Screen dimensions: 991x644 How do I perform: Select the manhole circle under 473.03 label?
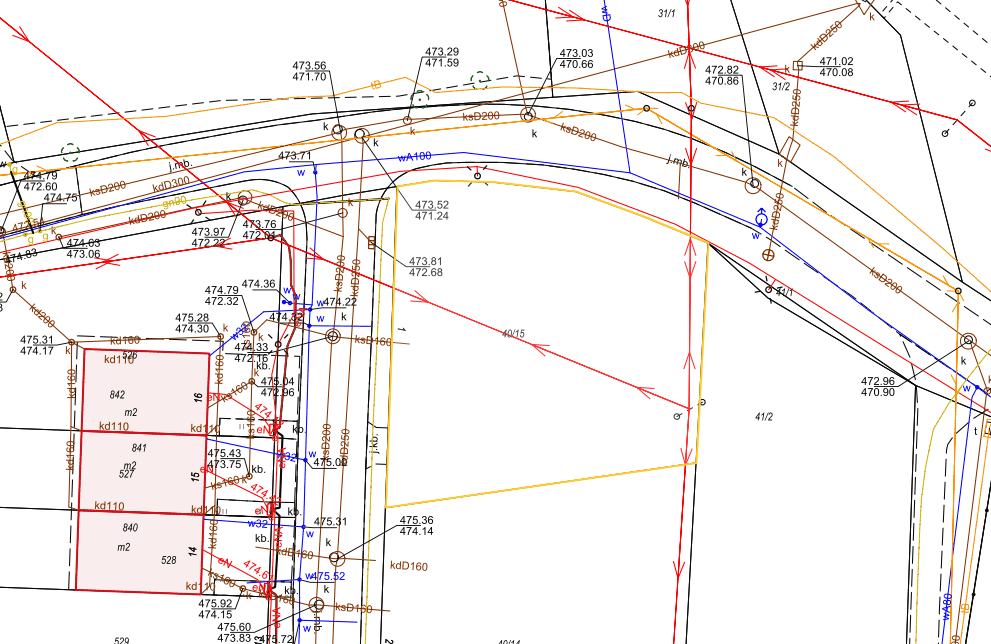[x=528, y=115]
